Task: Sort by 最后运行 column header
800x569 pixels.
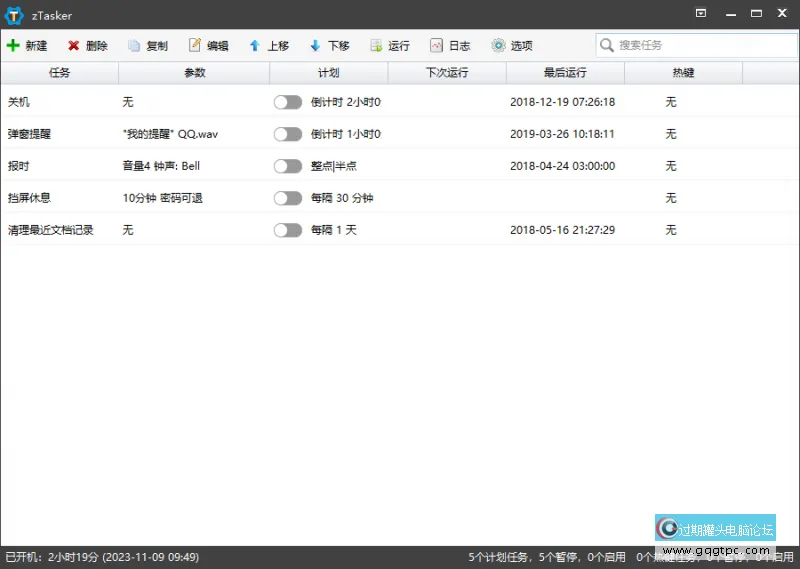Action: (x=565, y=73)
